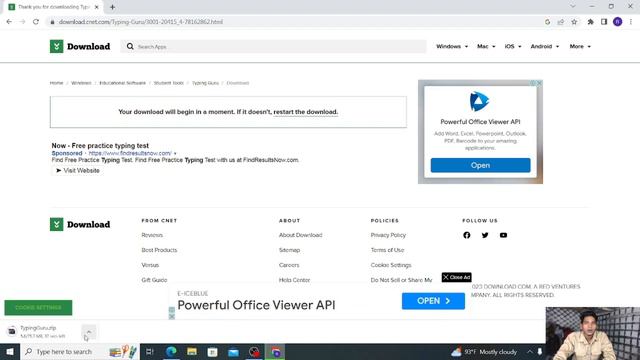Open the Help Center footer link
Viewport: 640px width, 360px height.
294,280
